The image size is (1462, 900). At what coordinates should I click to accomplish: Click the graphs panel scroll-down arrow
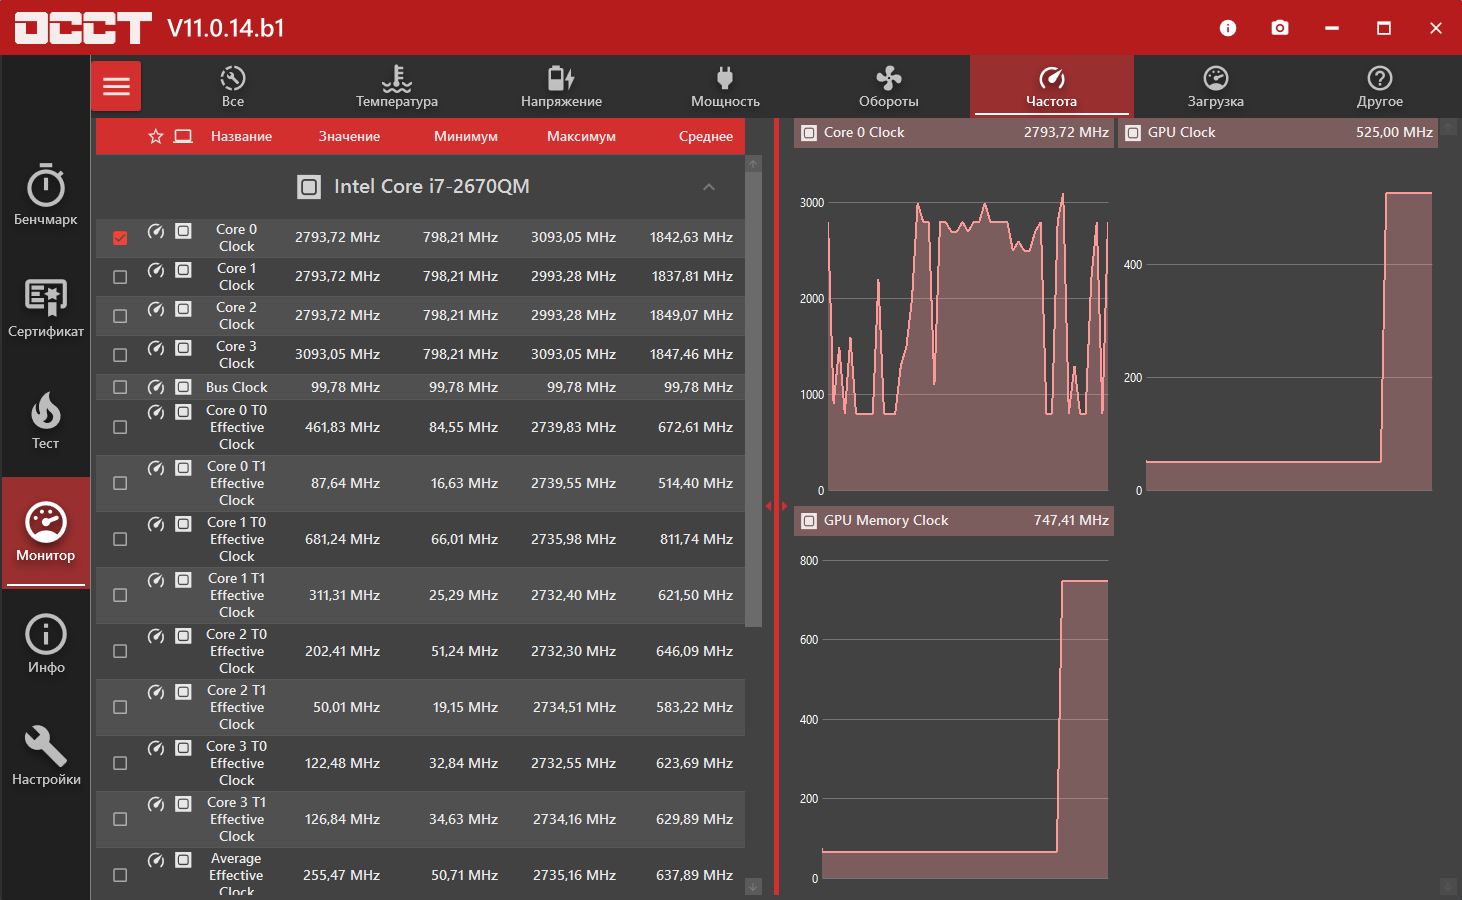click(1448, 887)
